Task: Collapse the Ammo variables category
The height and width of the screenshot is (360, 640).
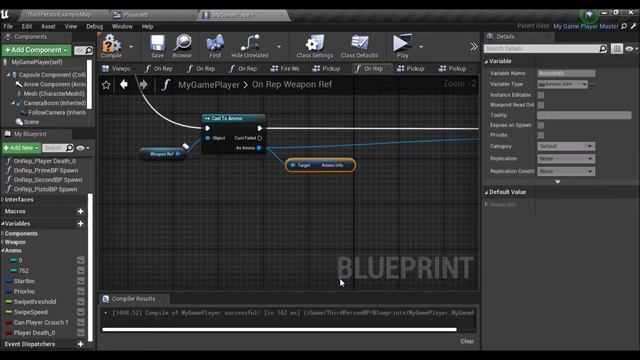Action: coord(3,251)
